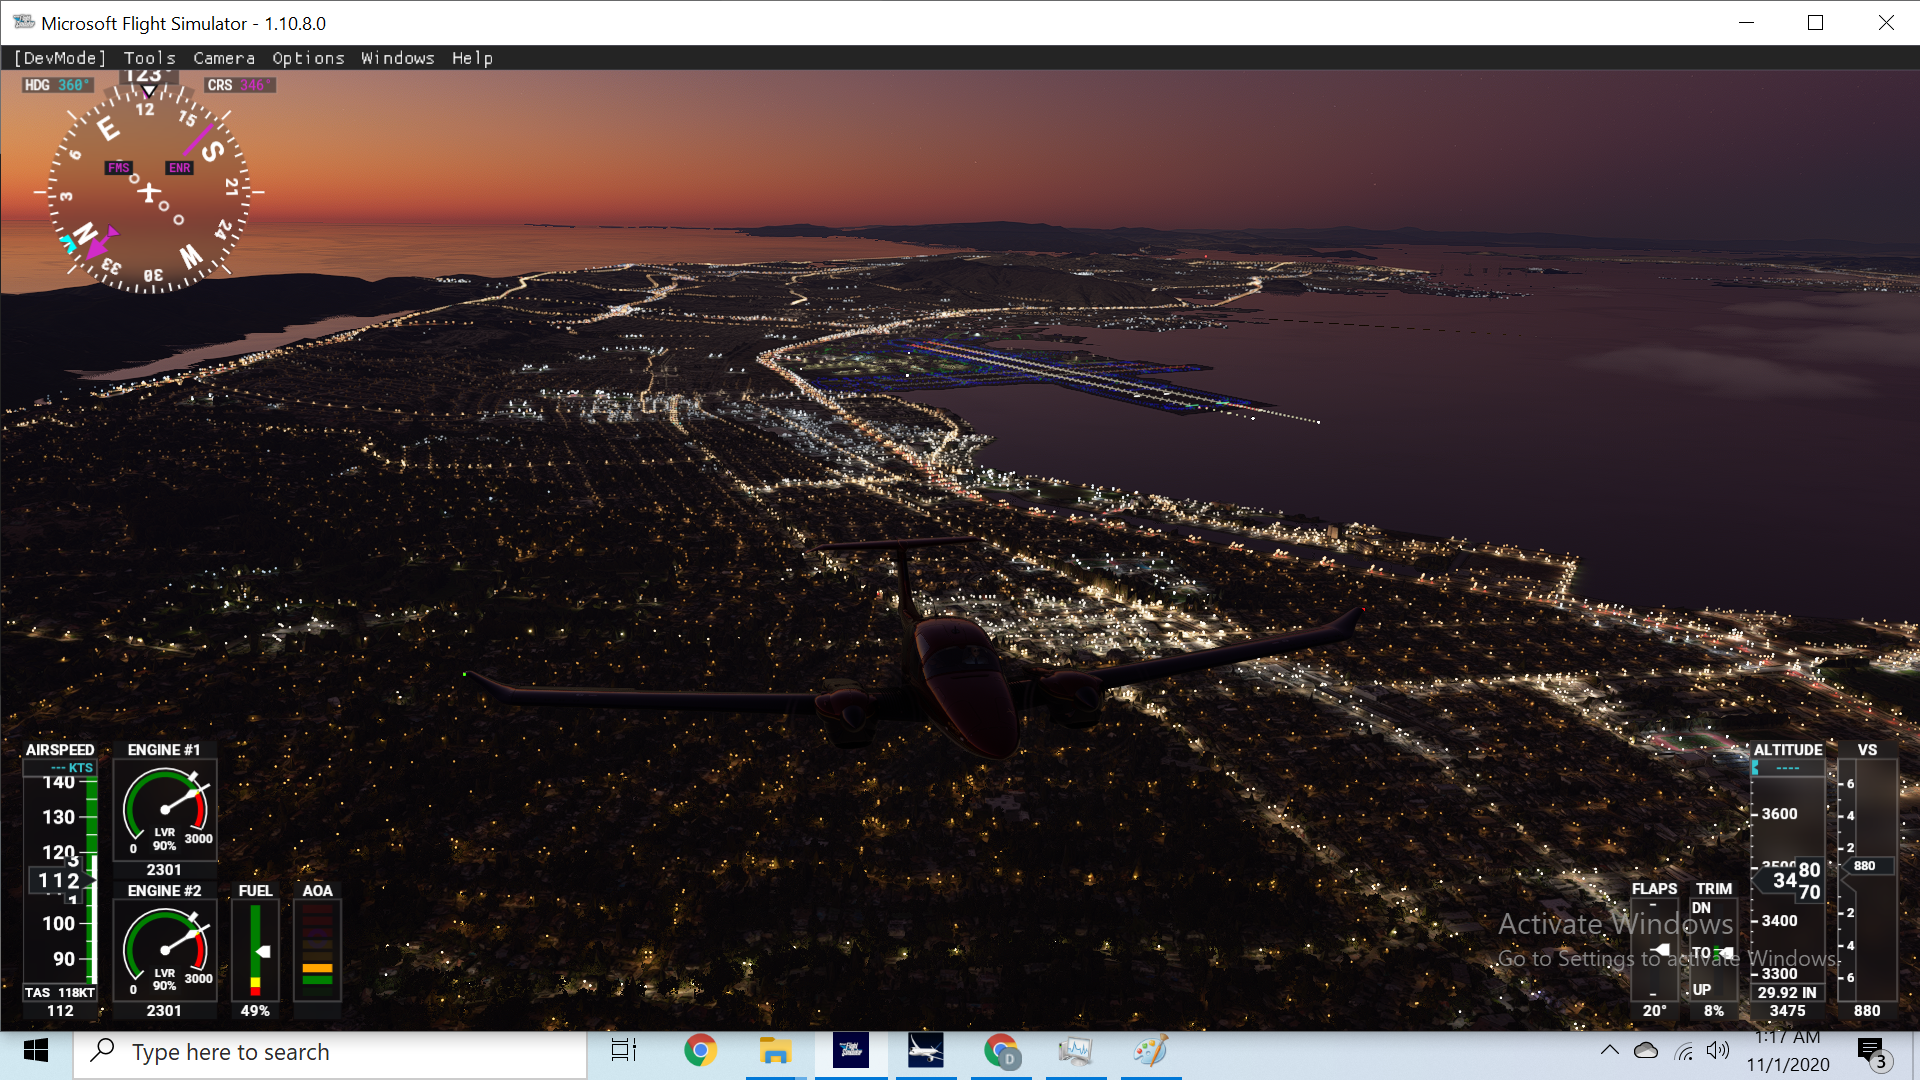Click the FLAPS position indicator
1920x1080 pixels.
[1654, 948]
